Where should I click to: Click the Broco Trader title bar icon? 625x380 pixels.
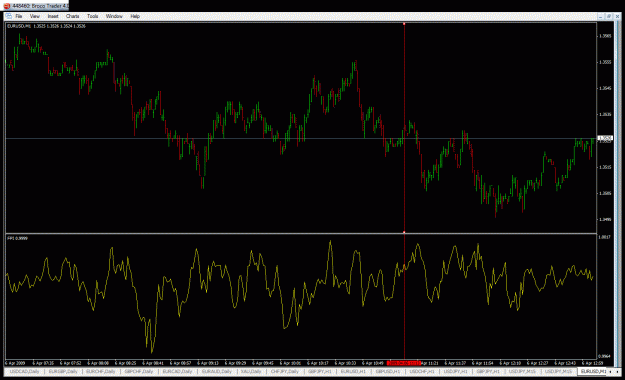[6, 6]
